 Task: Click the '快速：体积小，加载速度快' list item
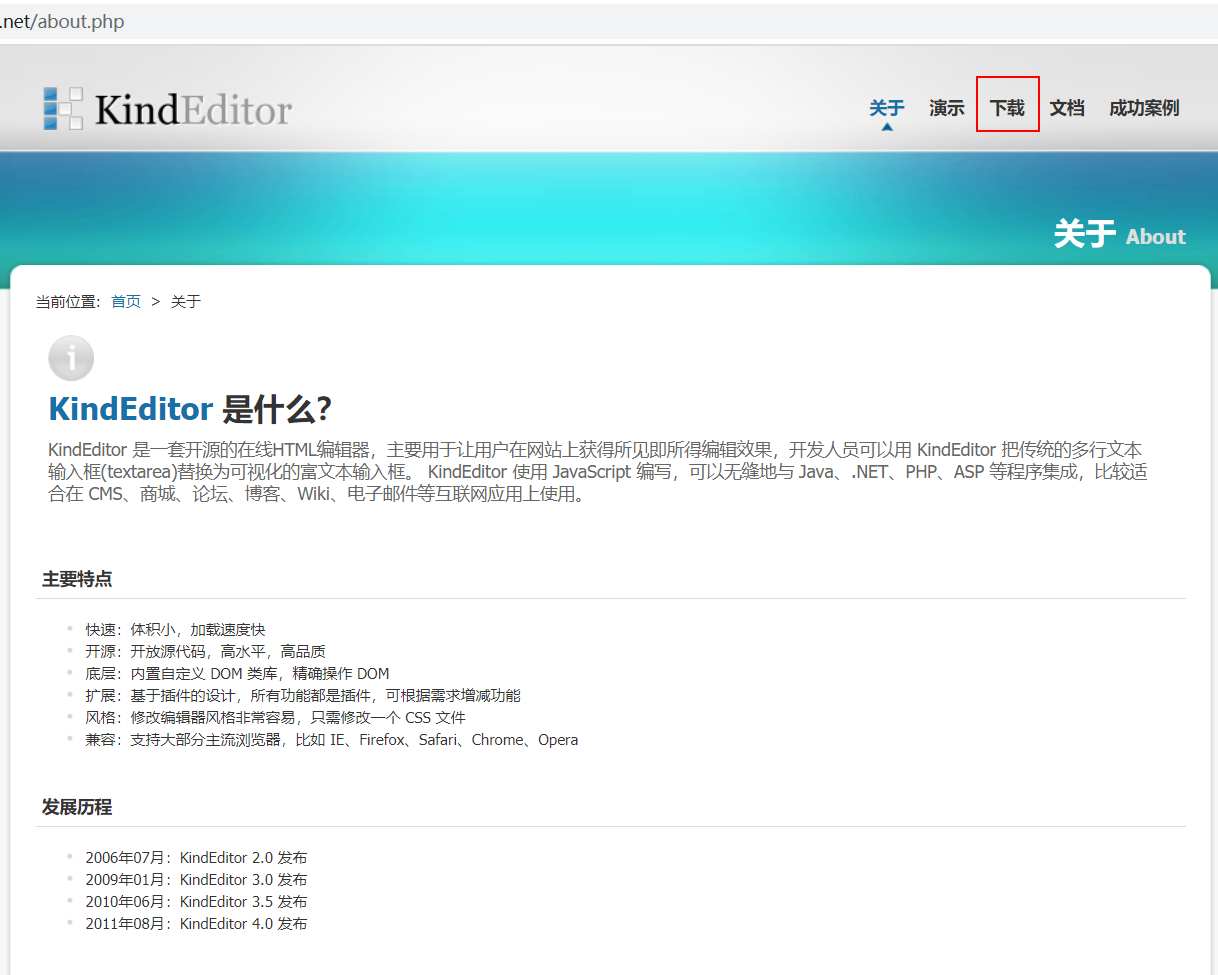[x=175, y=630]
